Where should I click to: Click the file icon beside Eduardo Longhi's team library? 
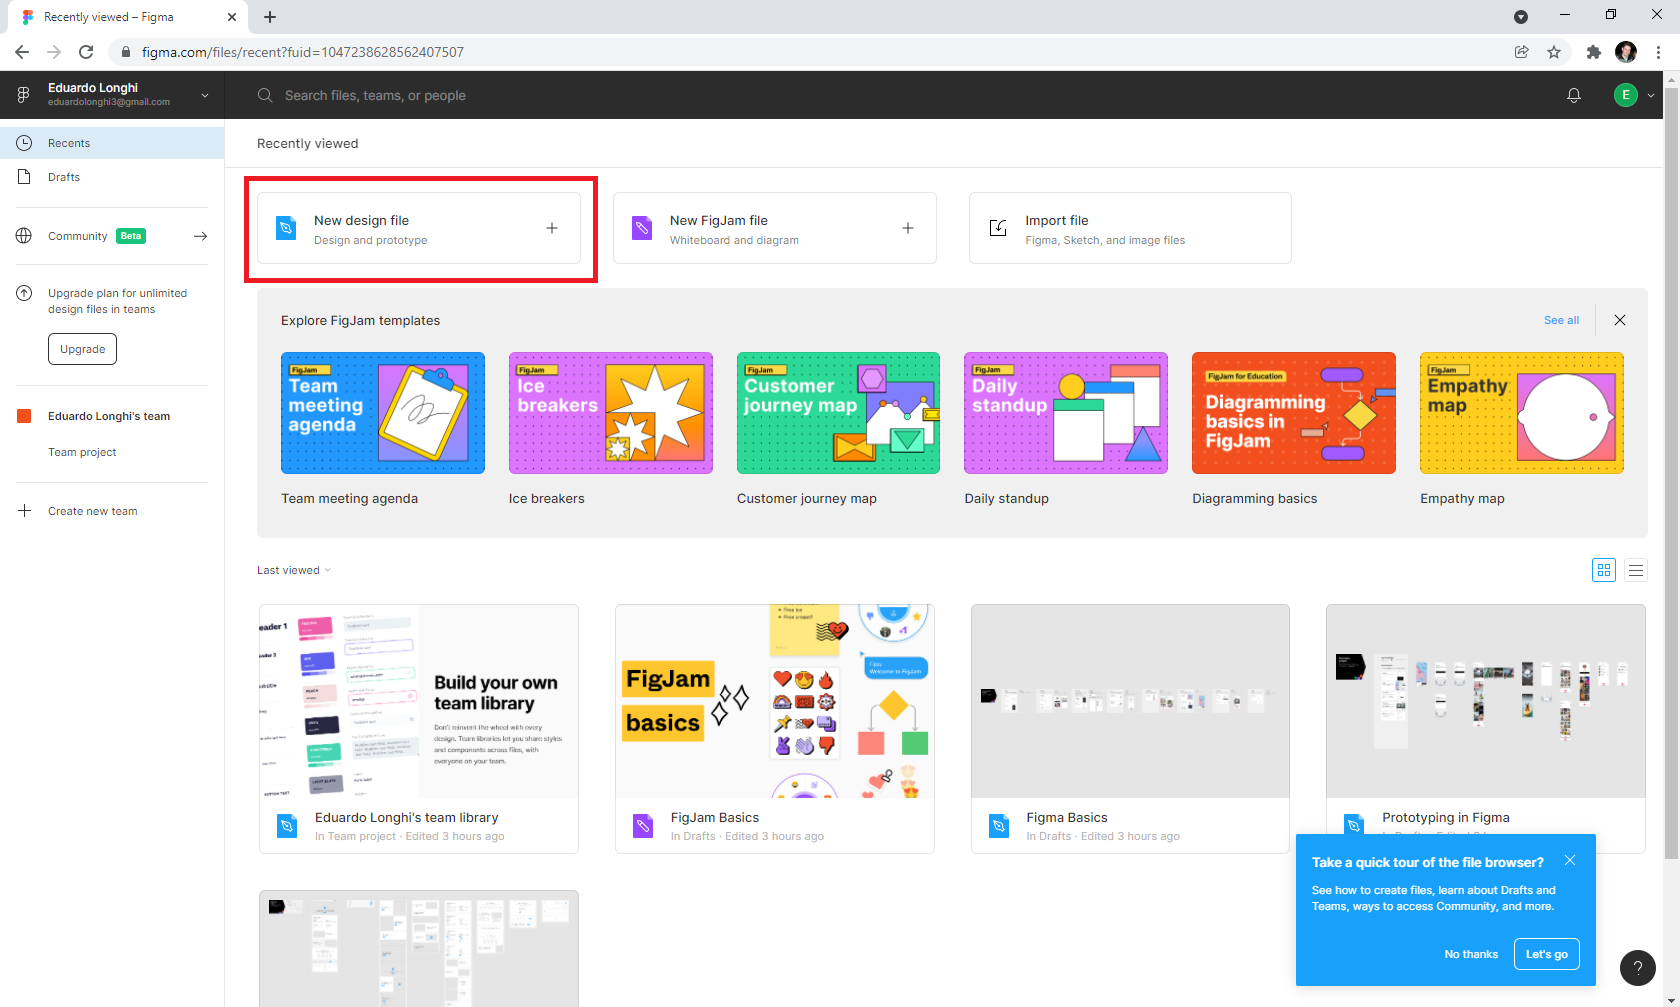tap(287, 826)
